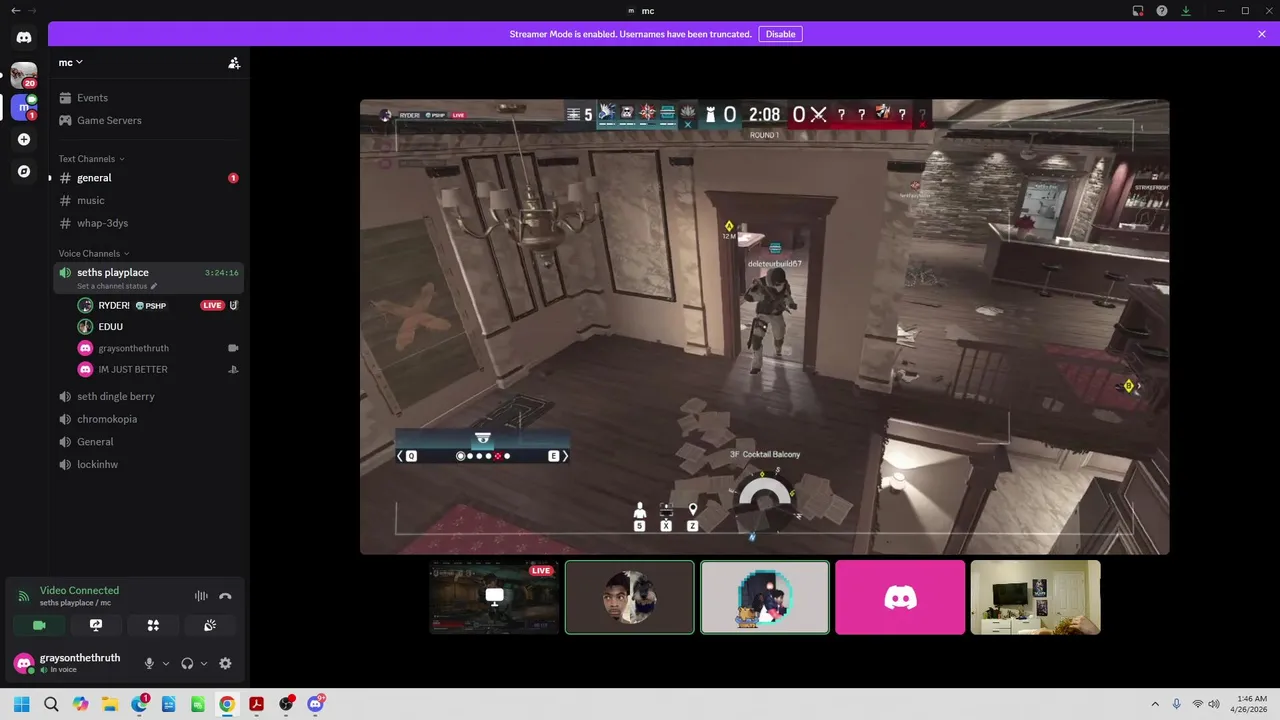
Task: Click Set a channel status link
Action: pyautogui.click(x=117, y=286)
